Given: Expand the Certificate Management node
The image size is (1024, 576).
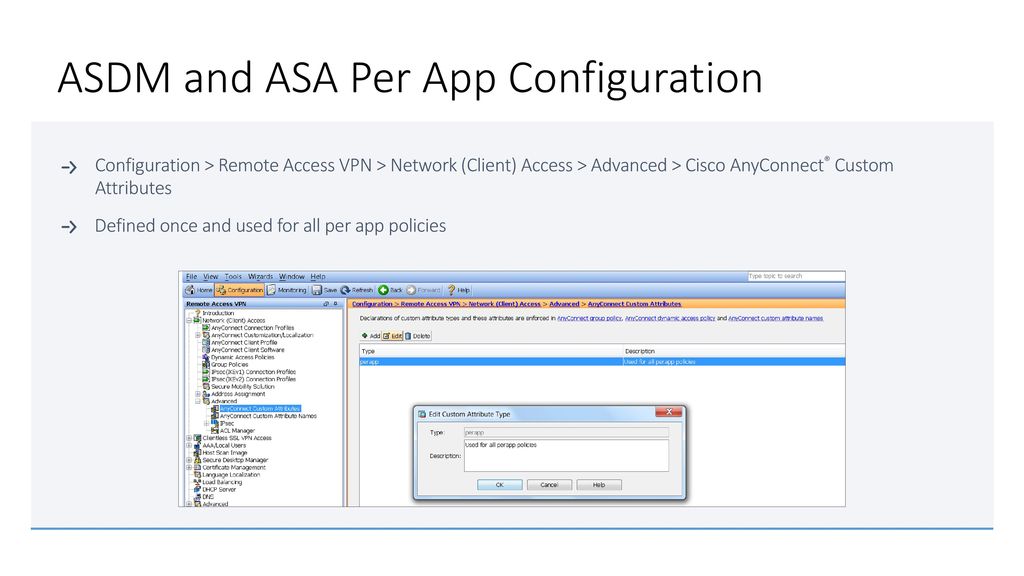Looking at the screenshot, I should click(189, 468).
